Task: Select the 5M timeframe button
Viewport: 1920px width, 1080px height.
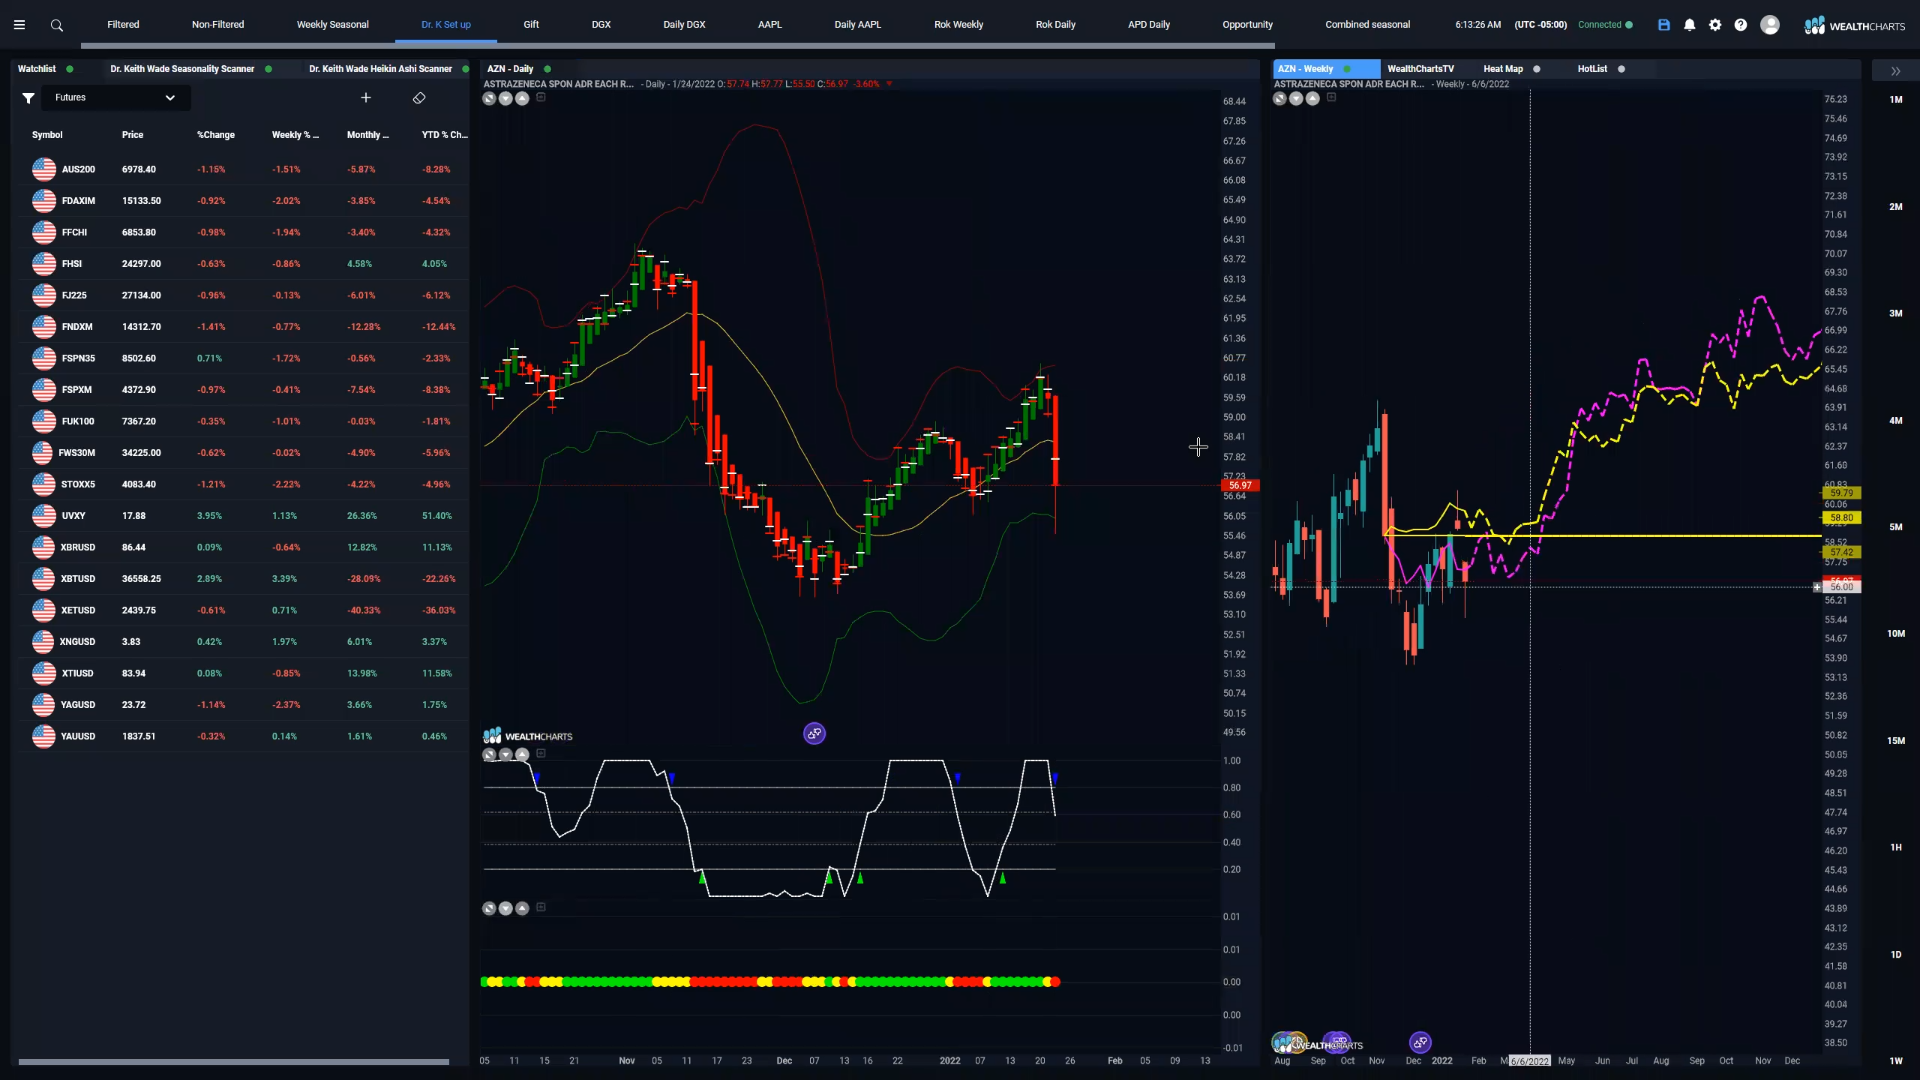Action: (x=1895, y=527)
